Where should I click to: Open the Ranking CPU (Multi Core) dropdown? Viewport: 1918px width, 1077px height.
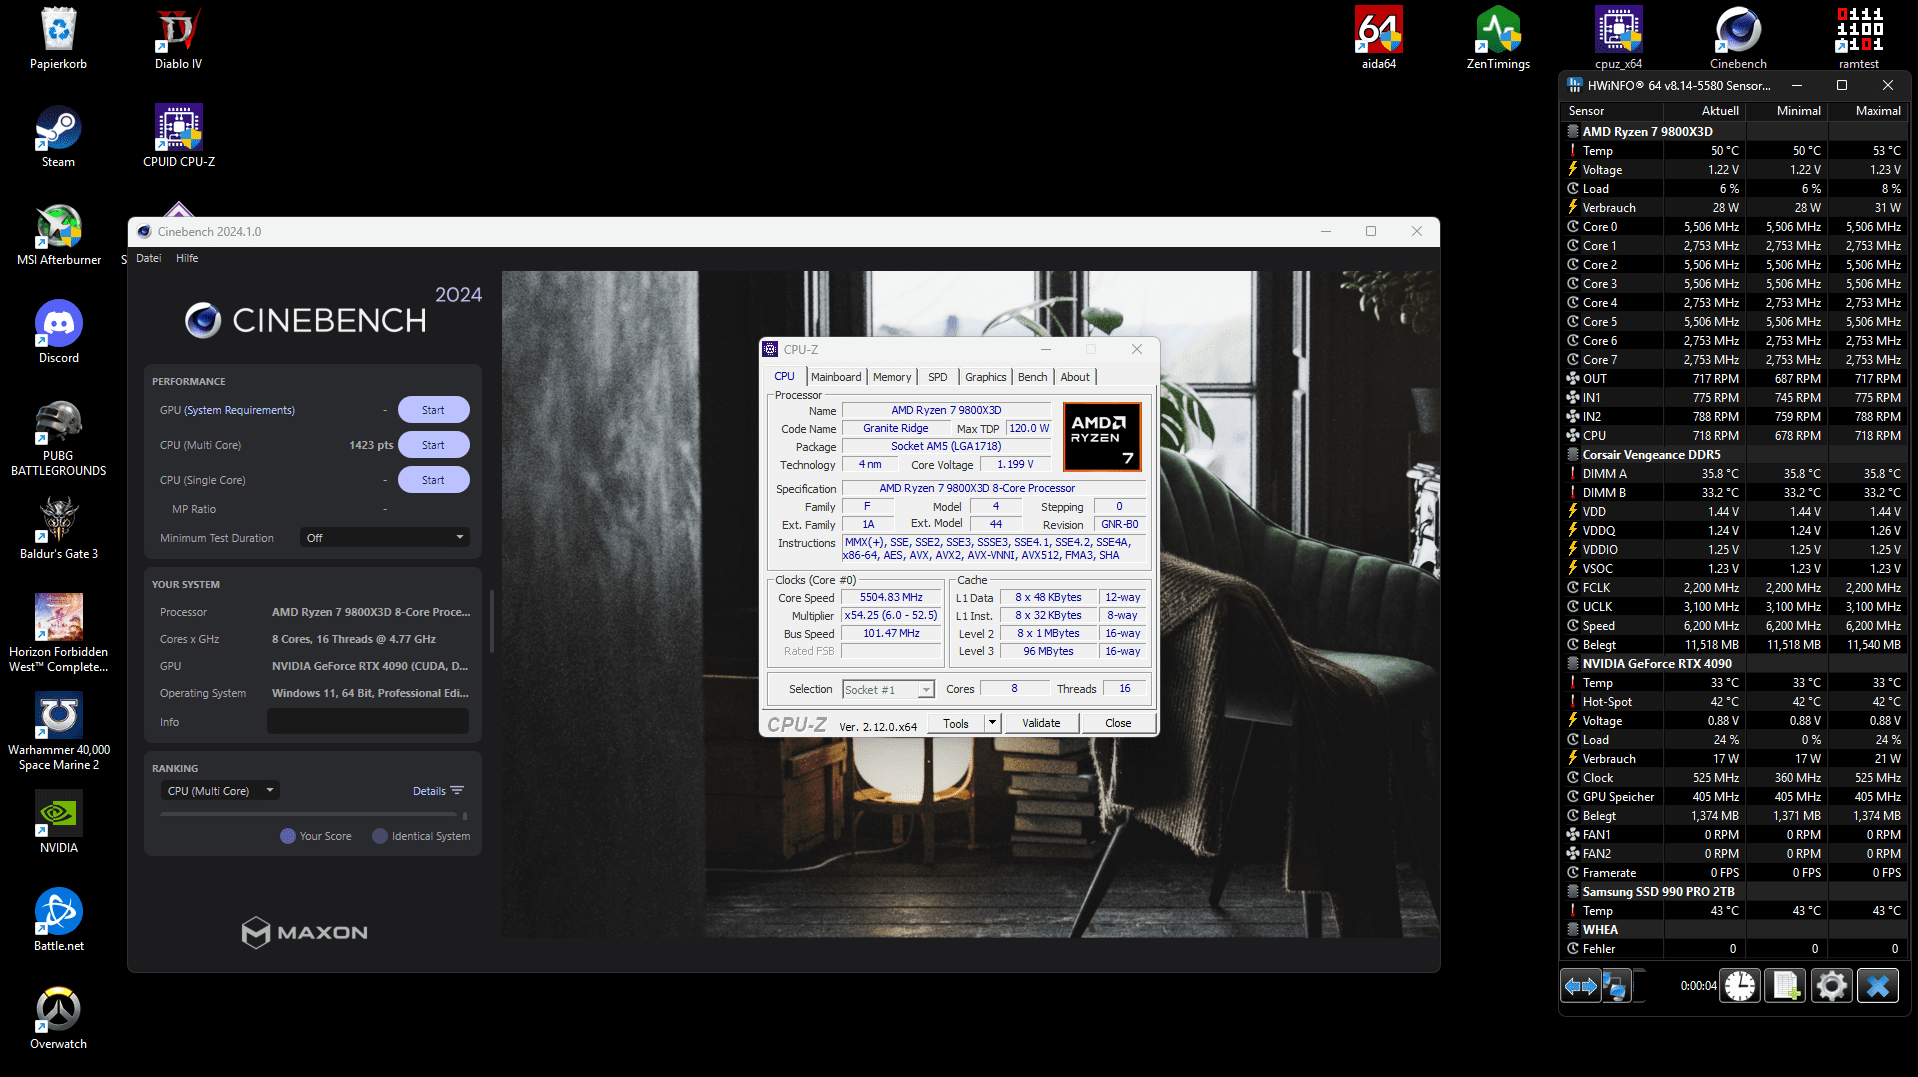220,791
